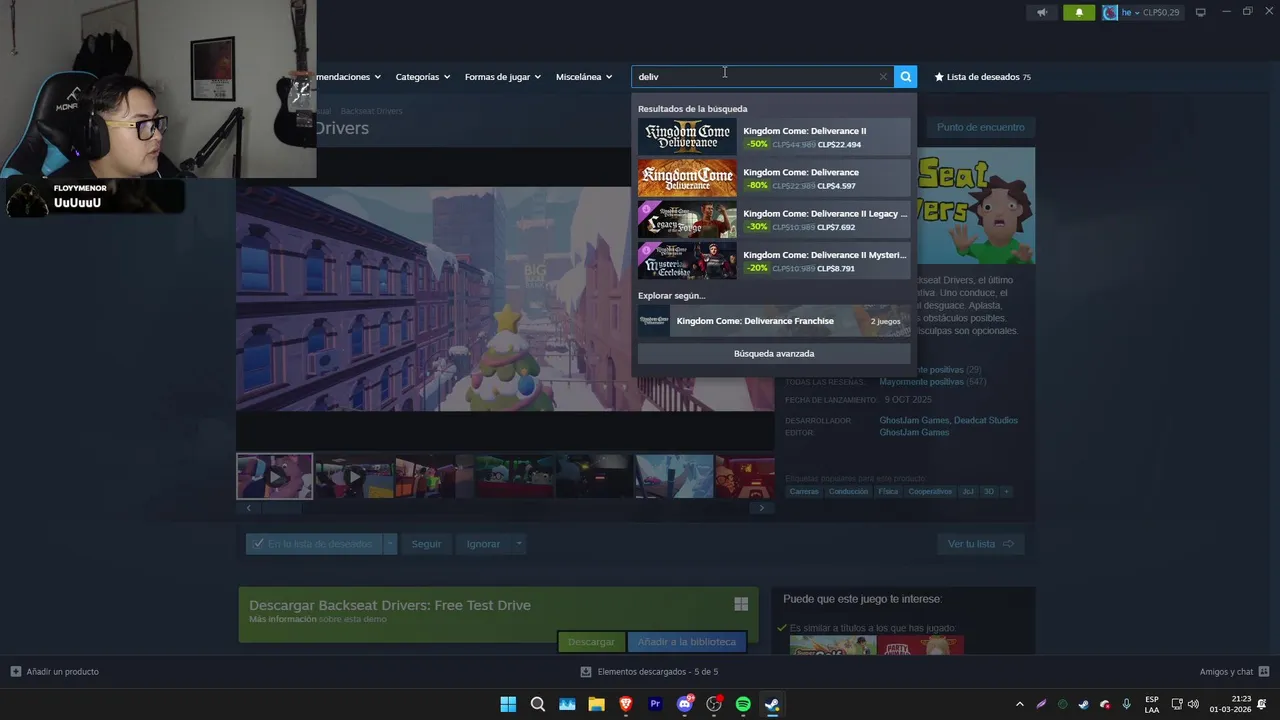Click the JcJ tag
This screenshot has height=720, width=1280.
(x=968, y=492)
